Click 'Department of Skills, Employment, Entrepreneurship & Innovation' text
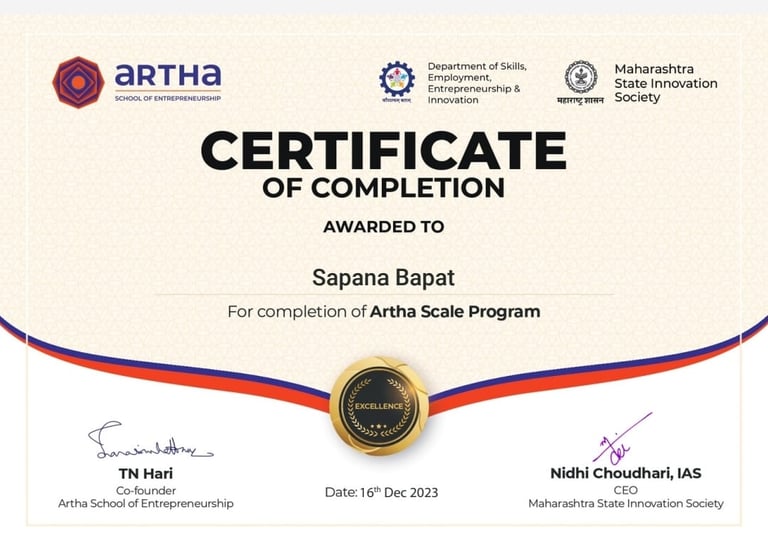The image size is (768, 547). (x=477, y=83)
